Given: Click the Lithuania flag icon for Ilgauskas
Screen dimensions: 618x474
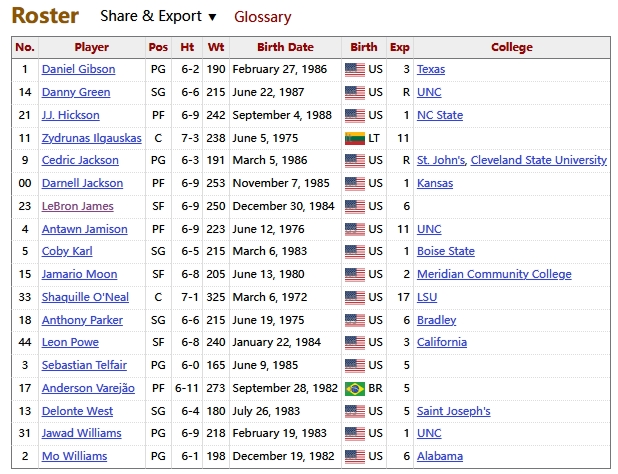Looking at the screenshot, I should click(354, 138).
